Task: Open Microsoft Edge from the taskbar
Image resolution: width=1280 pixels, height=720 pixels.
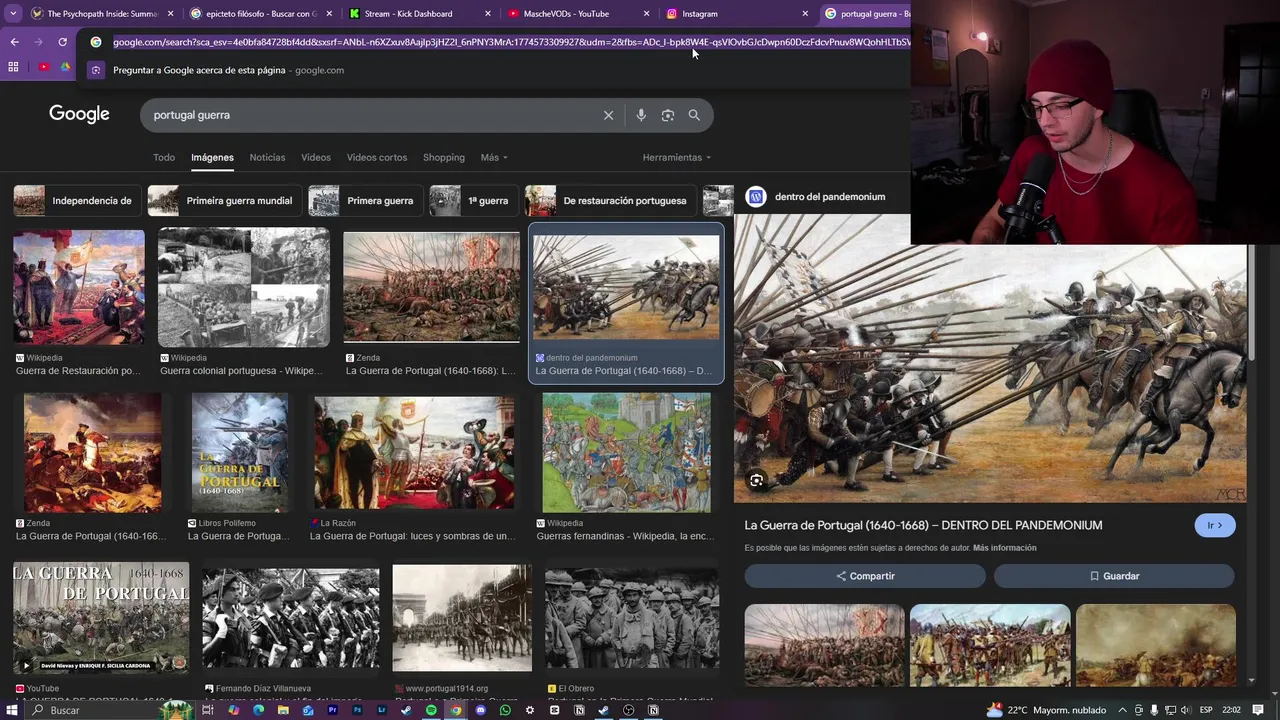Action: tap(258, 710)
